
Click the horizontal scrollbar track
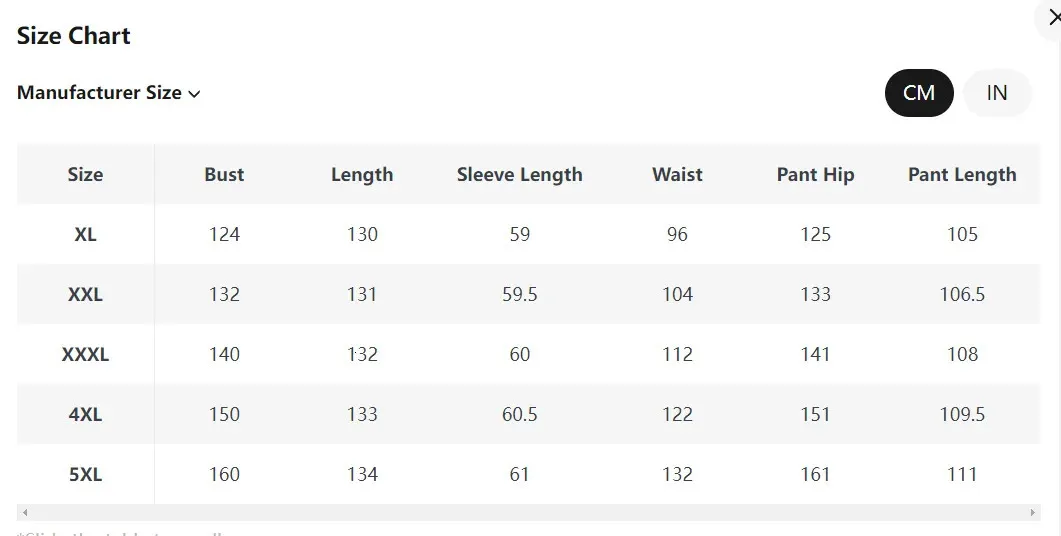(528, 512)
